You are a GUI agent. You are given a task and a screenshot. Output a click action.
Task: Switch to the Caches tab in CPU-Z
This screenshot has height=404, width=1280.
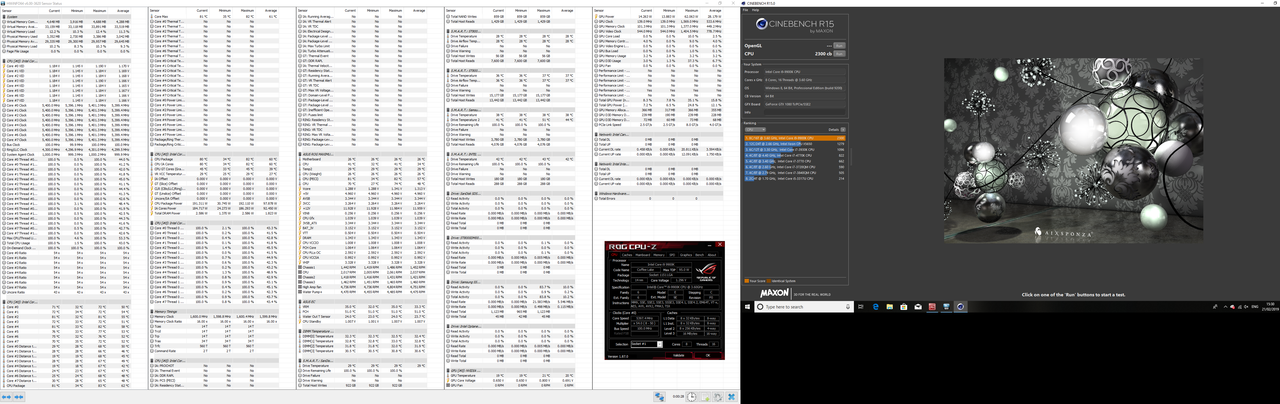pyautogui.click(x=627, y=255)
